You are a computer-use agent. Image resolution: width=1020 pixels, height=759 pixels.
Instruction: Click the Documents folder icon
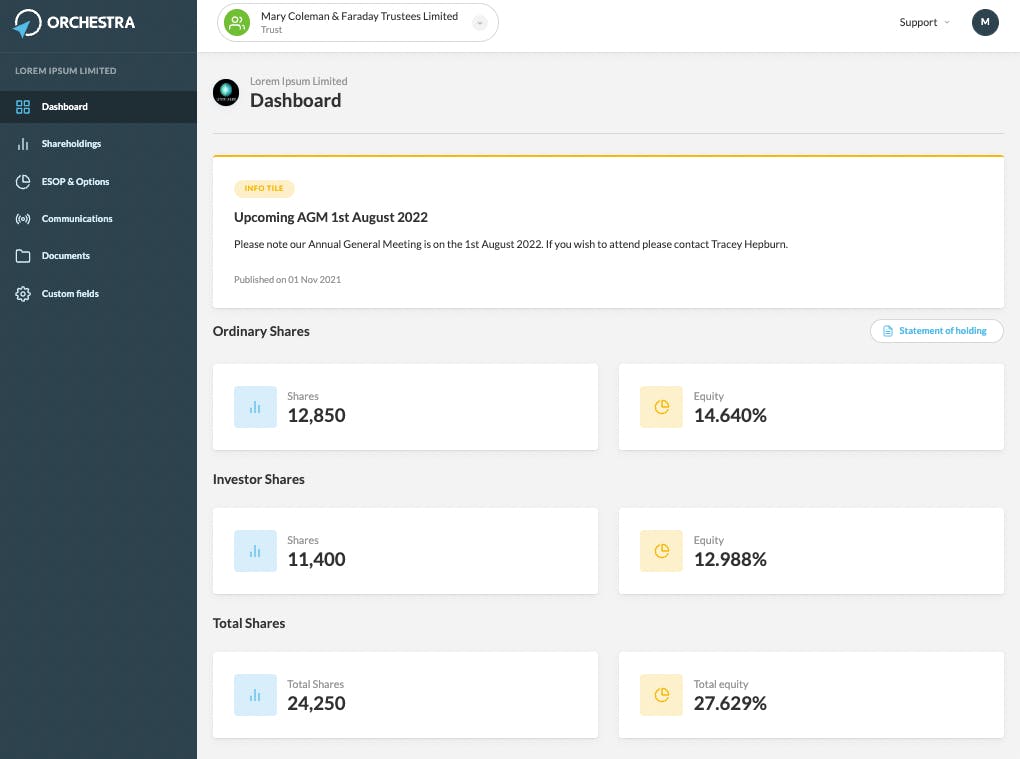23,256
